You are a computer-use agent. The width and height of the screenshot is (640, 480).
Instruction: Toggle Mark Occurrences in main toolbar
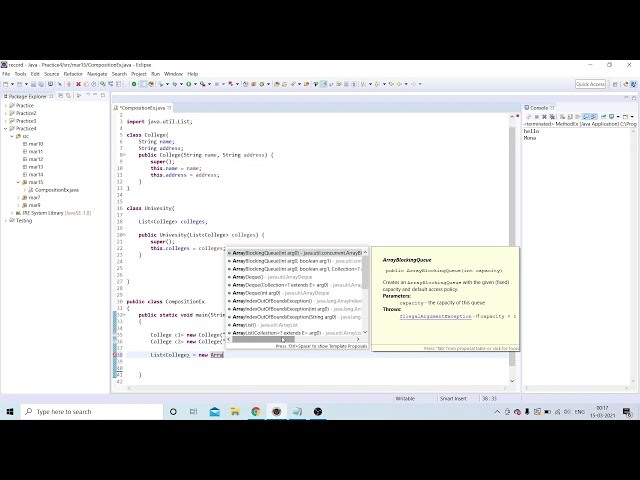(324, 84)
